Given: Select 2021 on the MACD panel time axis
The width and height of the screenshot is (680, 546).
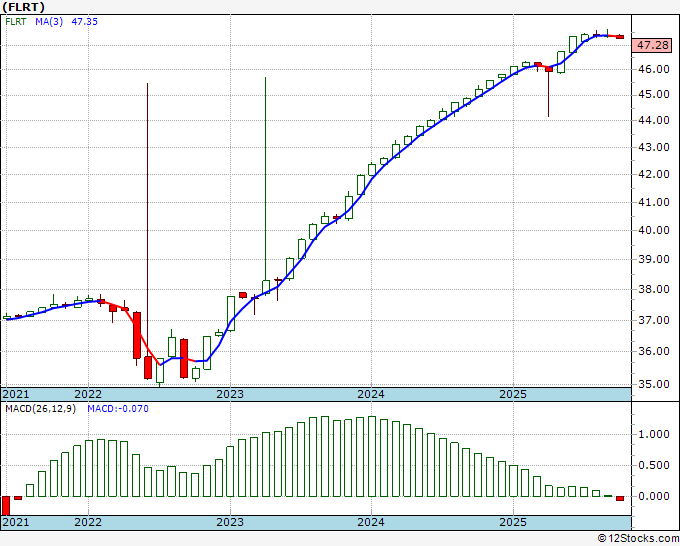Looking at the screenshot, I should (x=16, y=521).
